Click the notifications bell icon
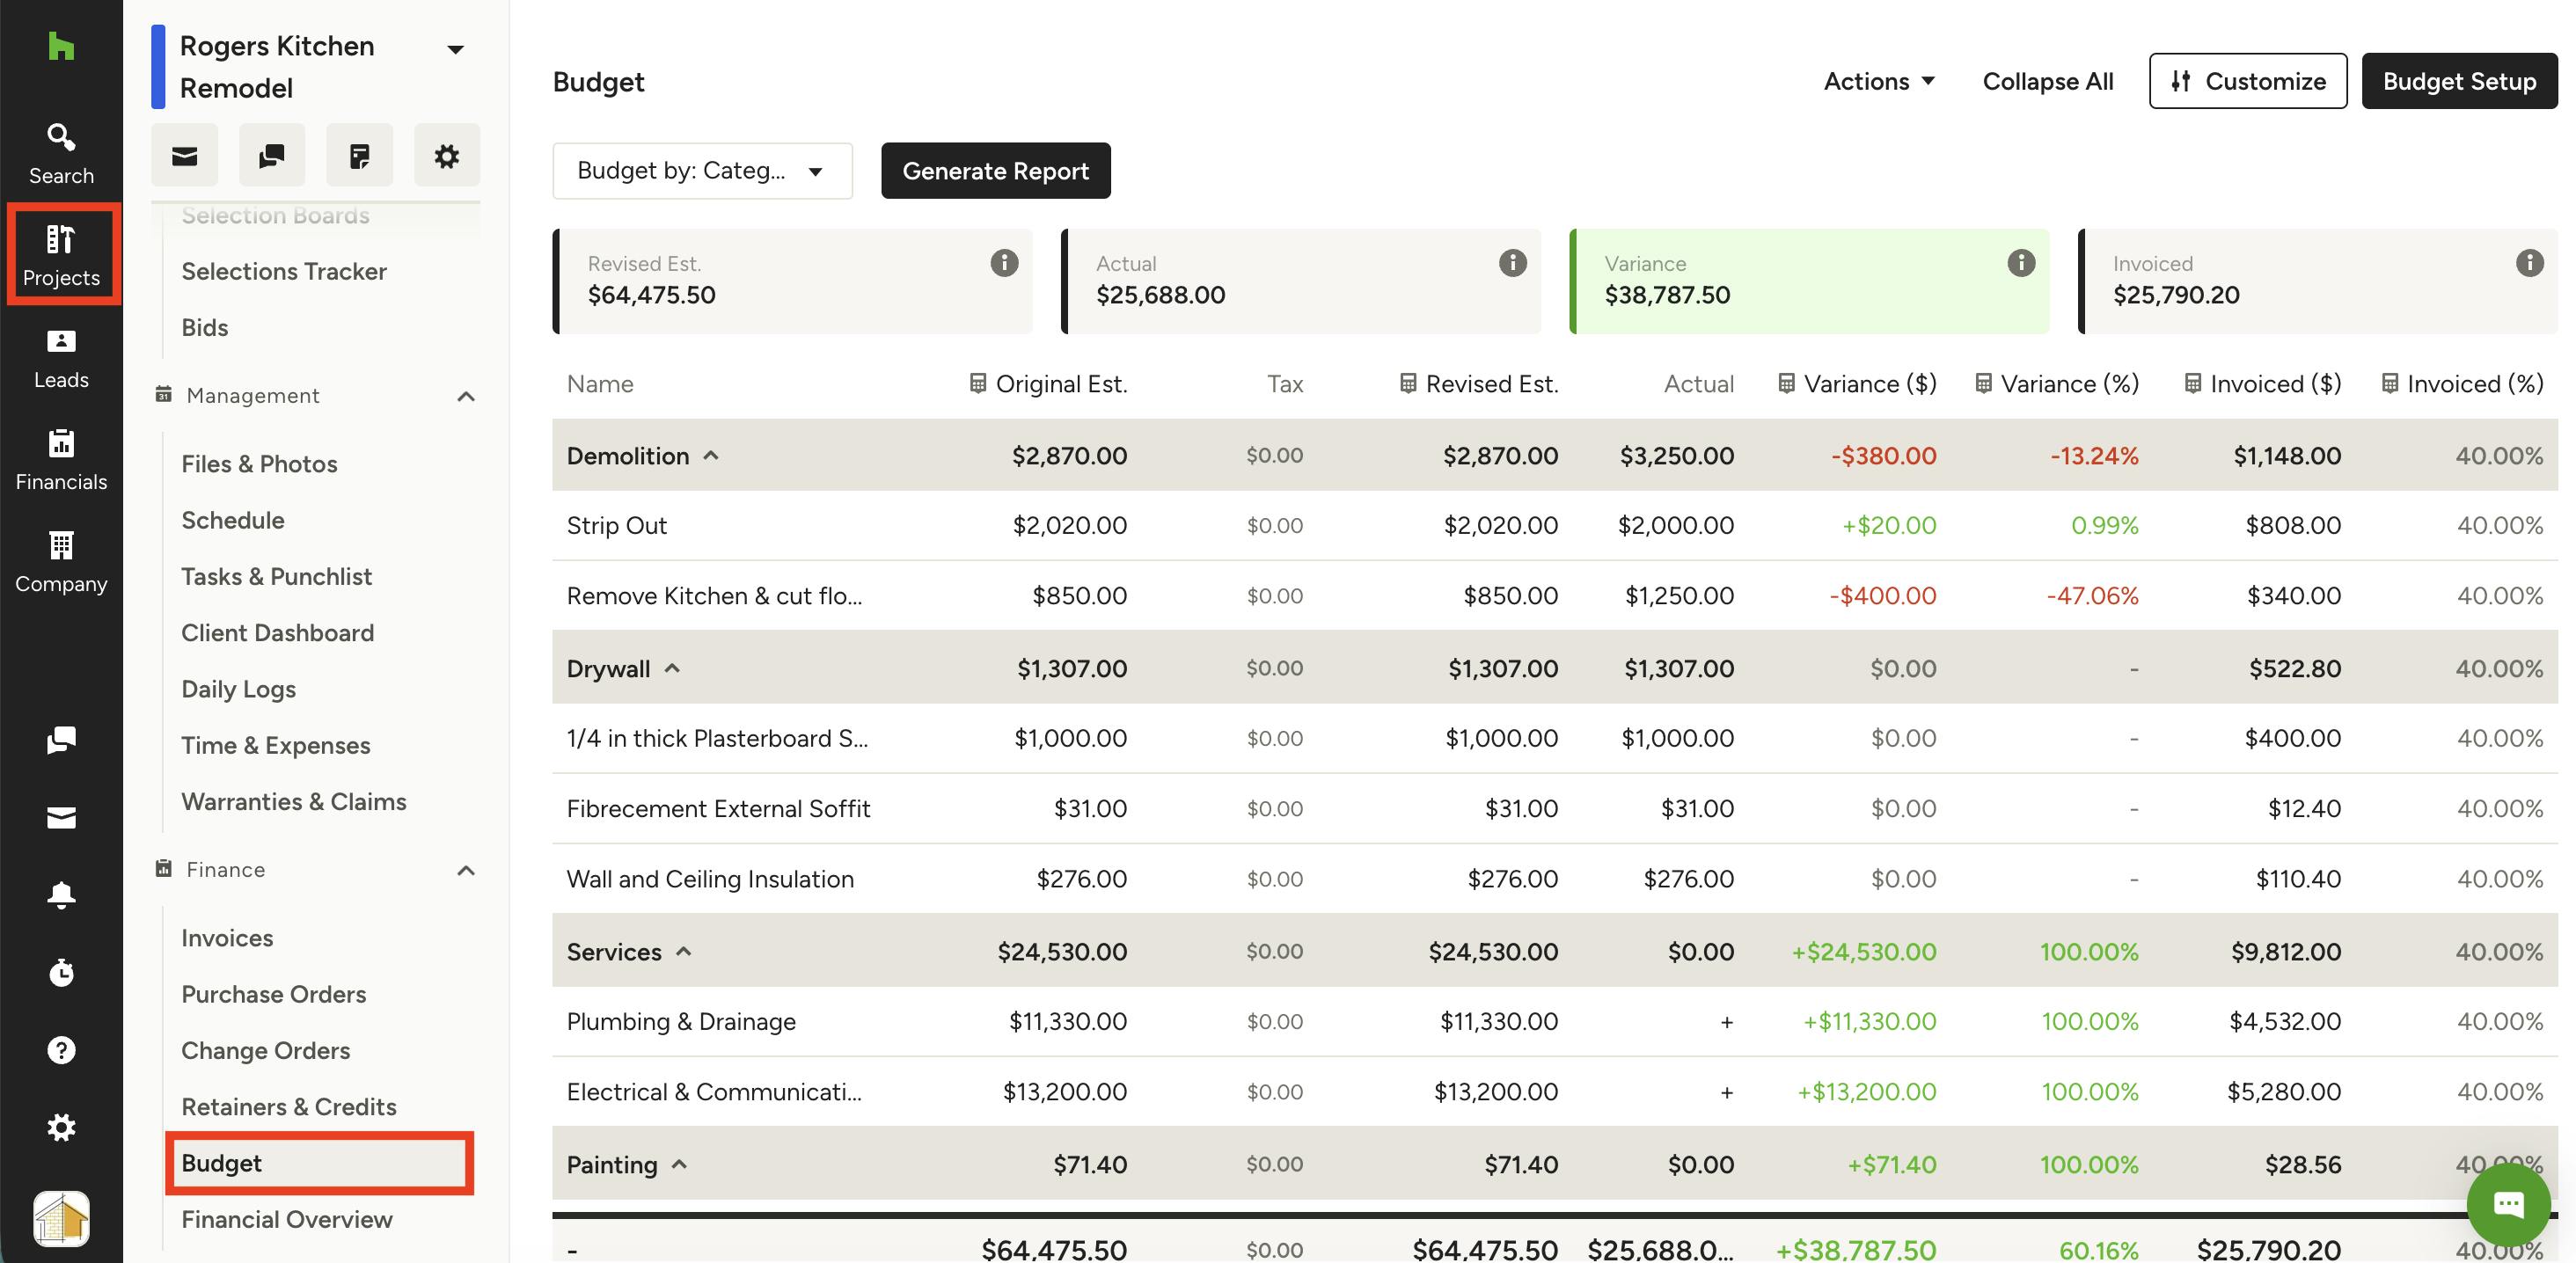2576x1263 pixels. tap(61, 894)
